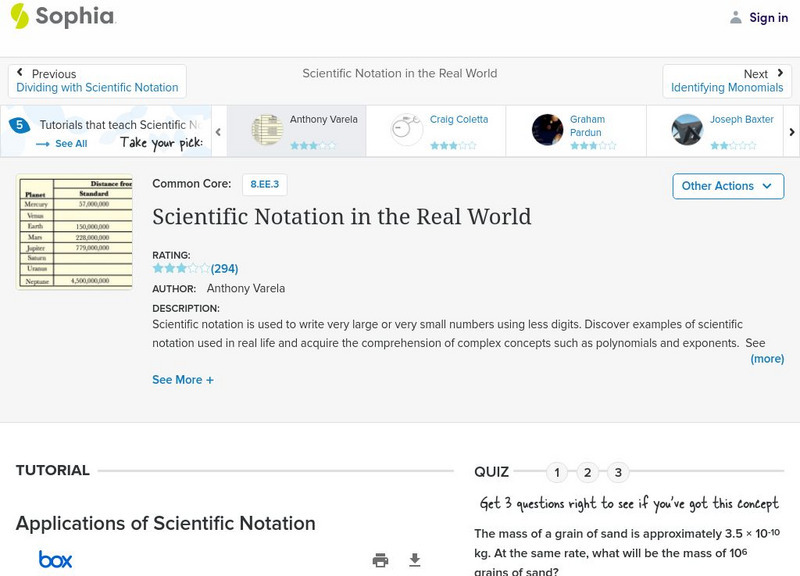Click the star rating under RATING
Screen dimensions: 800x576
point(181,268)
